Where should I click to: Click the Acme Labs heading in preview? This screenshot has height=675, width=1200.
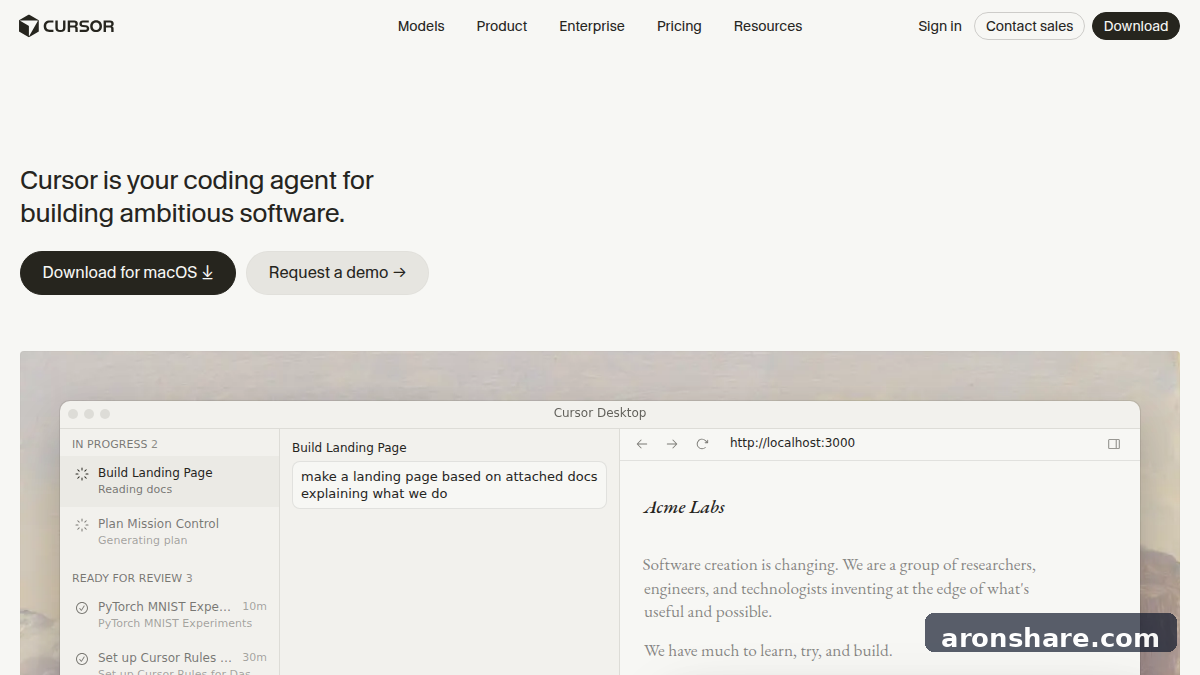coord(684,507)
